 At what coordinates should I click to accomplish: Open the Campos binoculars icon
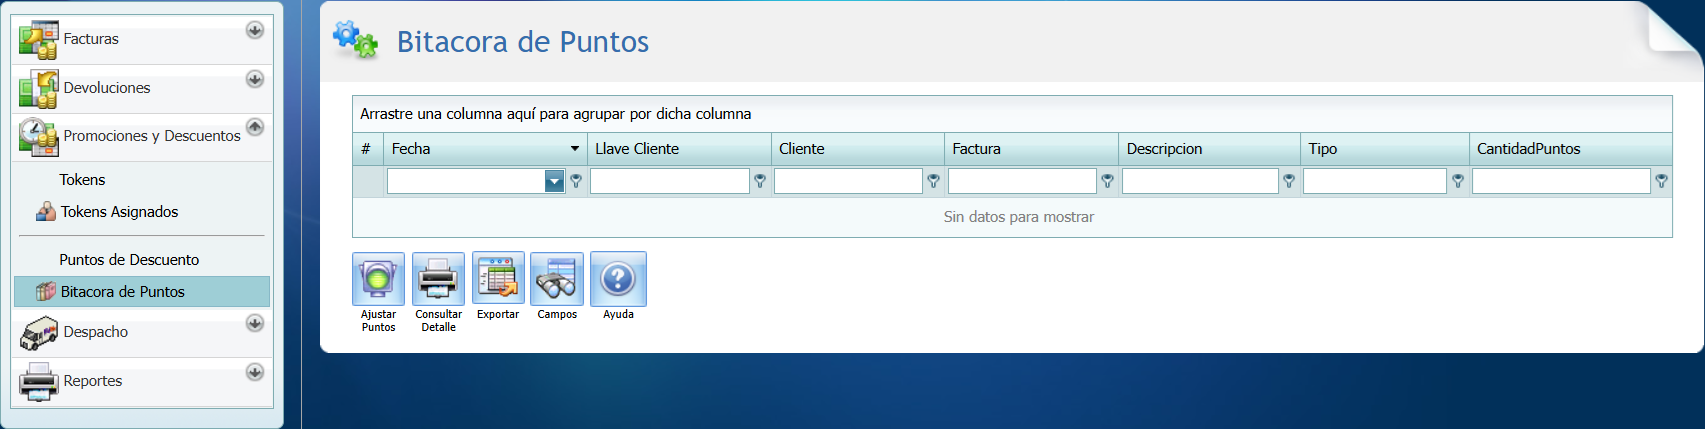tap(557, 279)
